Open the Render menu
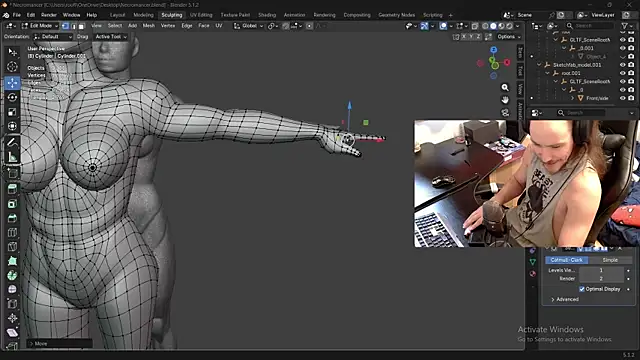This screenshot has width=640, height=360. [49, 15]
